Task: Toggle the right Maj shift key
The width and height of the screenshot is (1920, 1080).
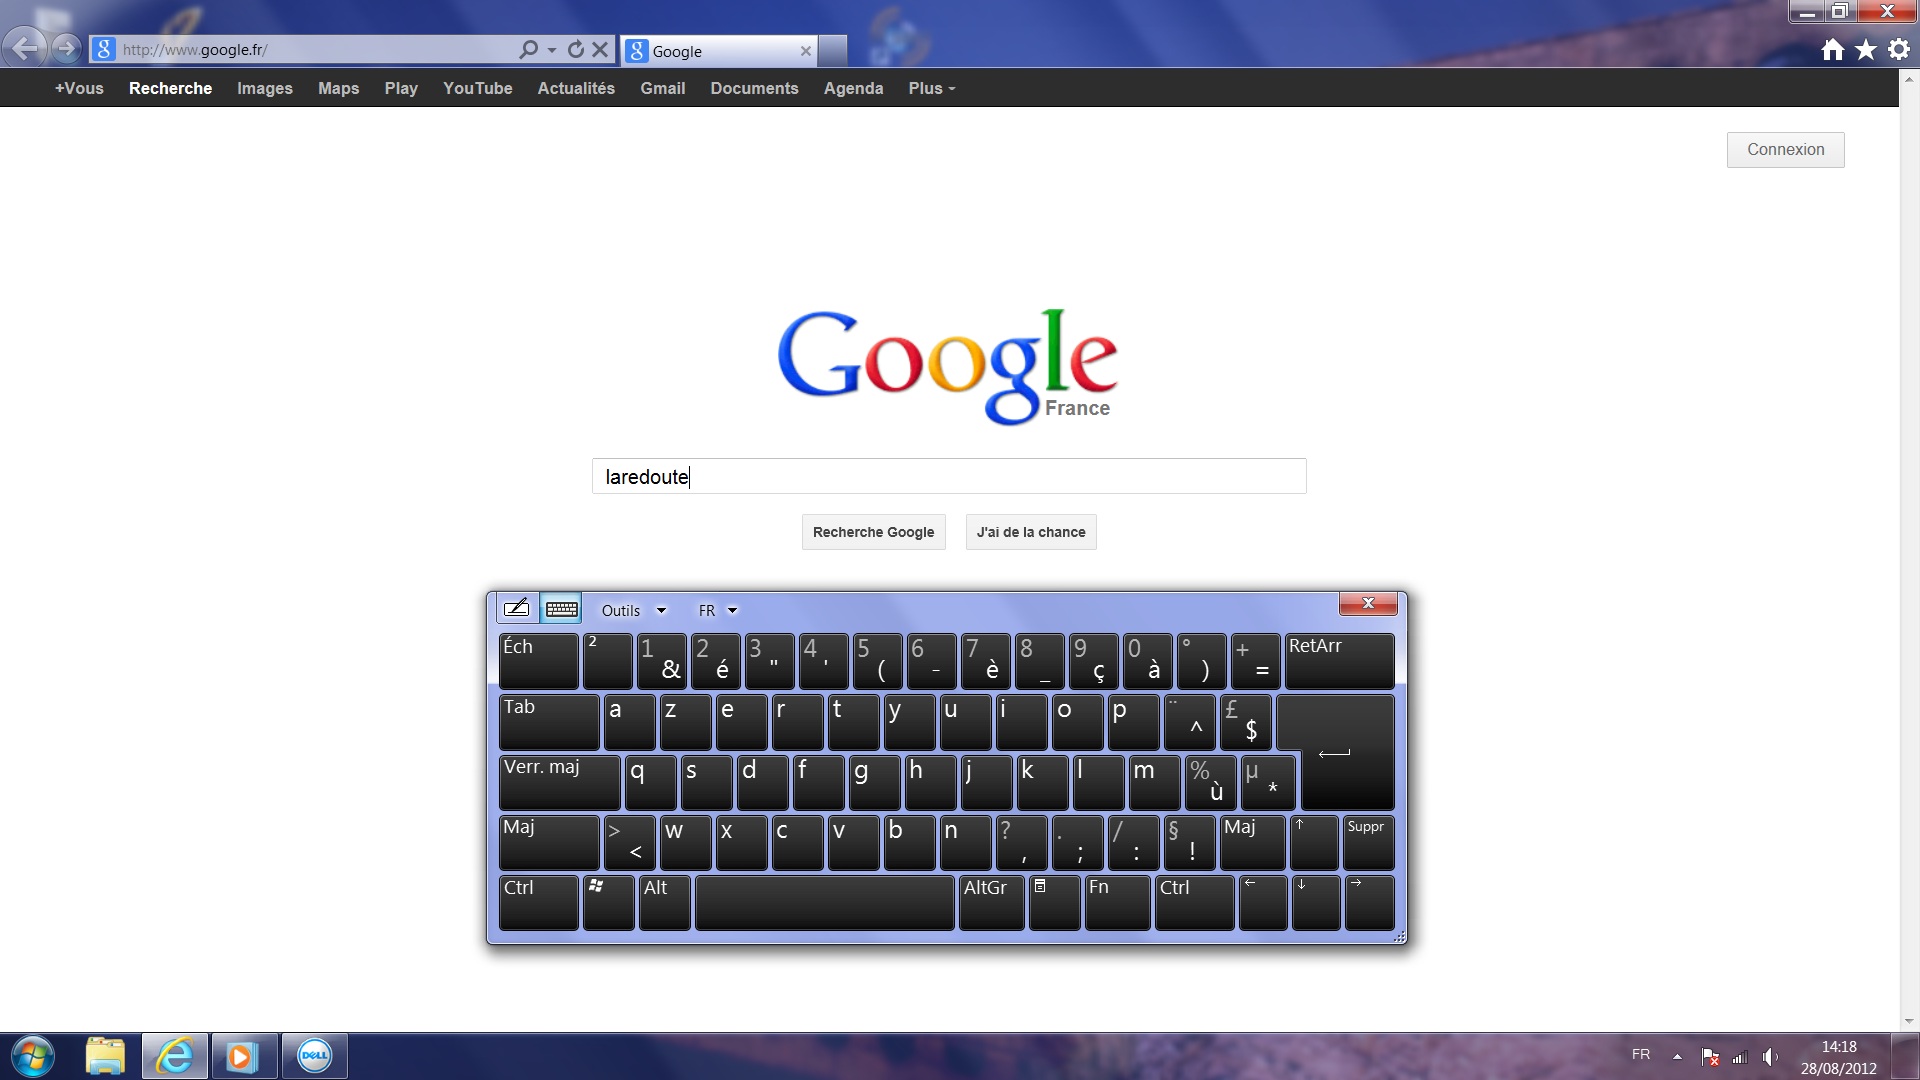Action: click(1252, 842)
